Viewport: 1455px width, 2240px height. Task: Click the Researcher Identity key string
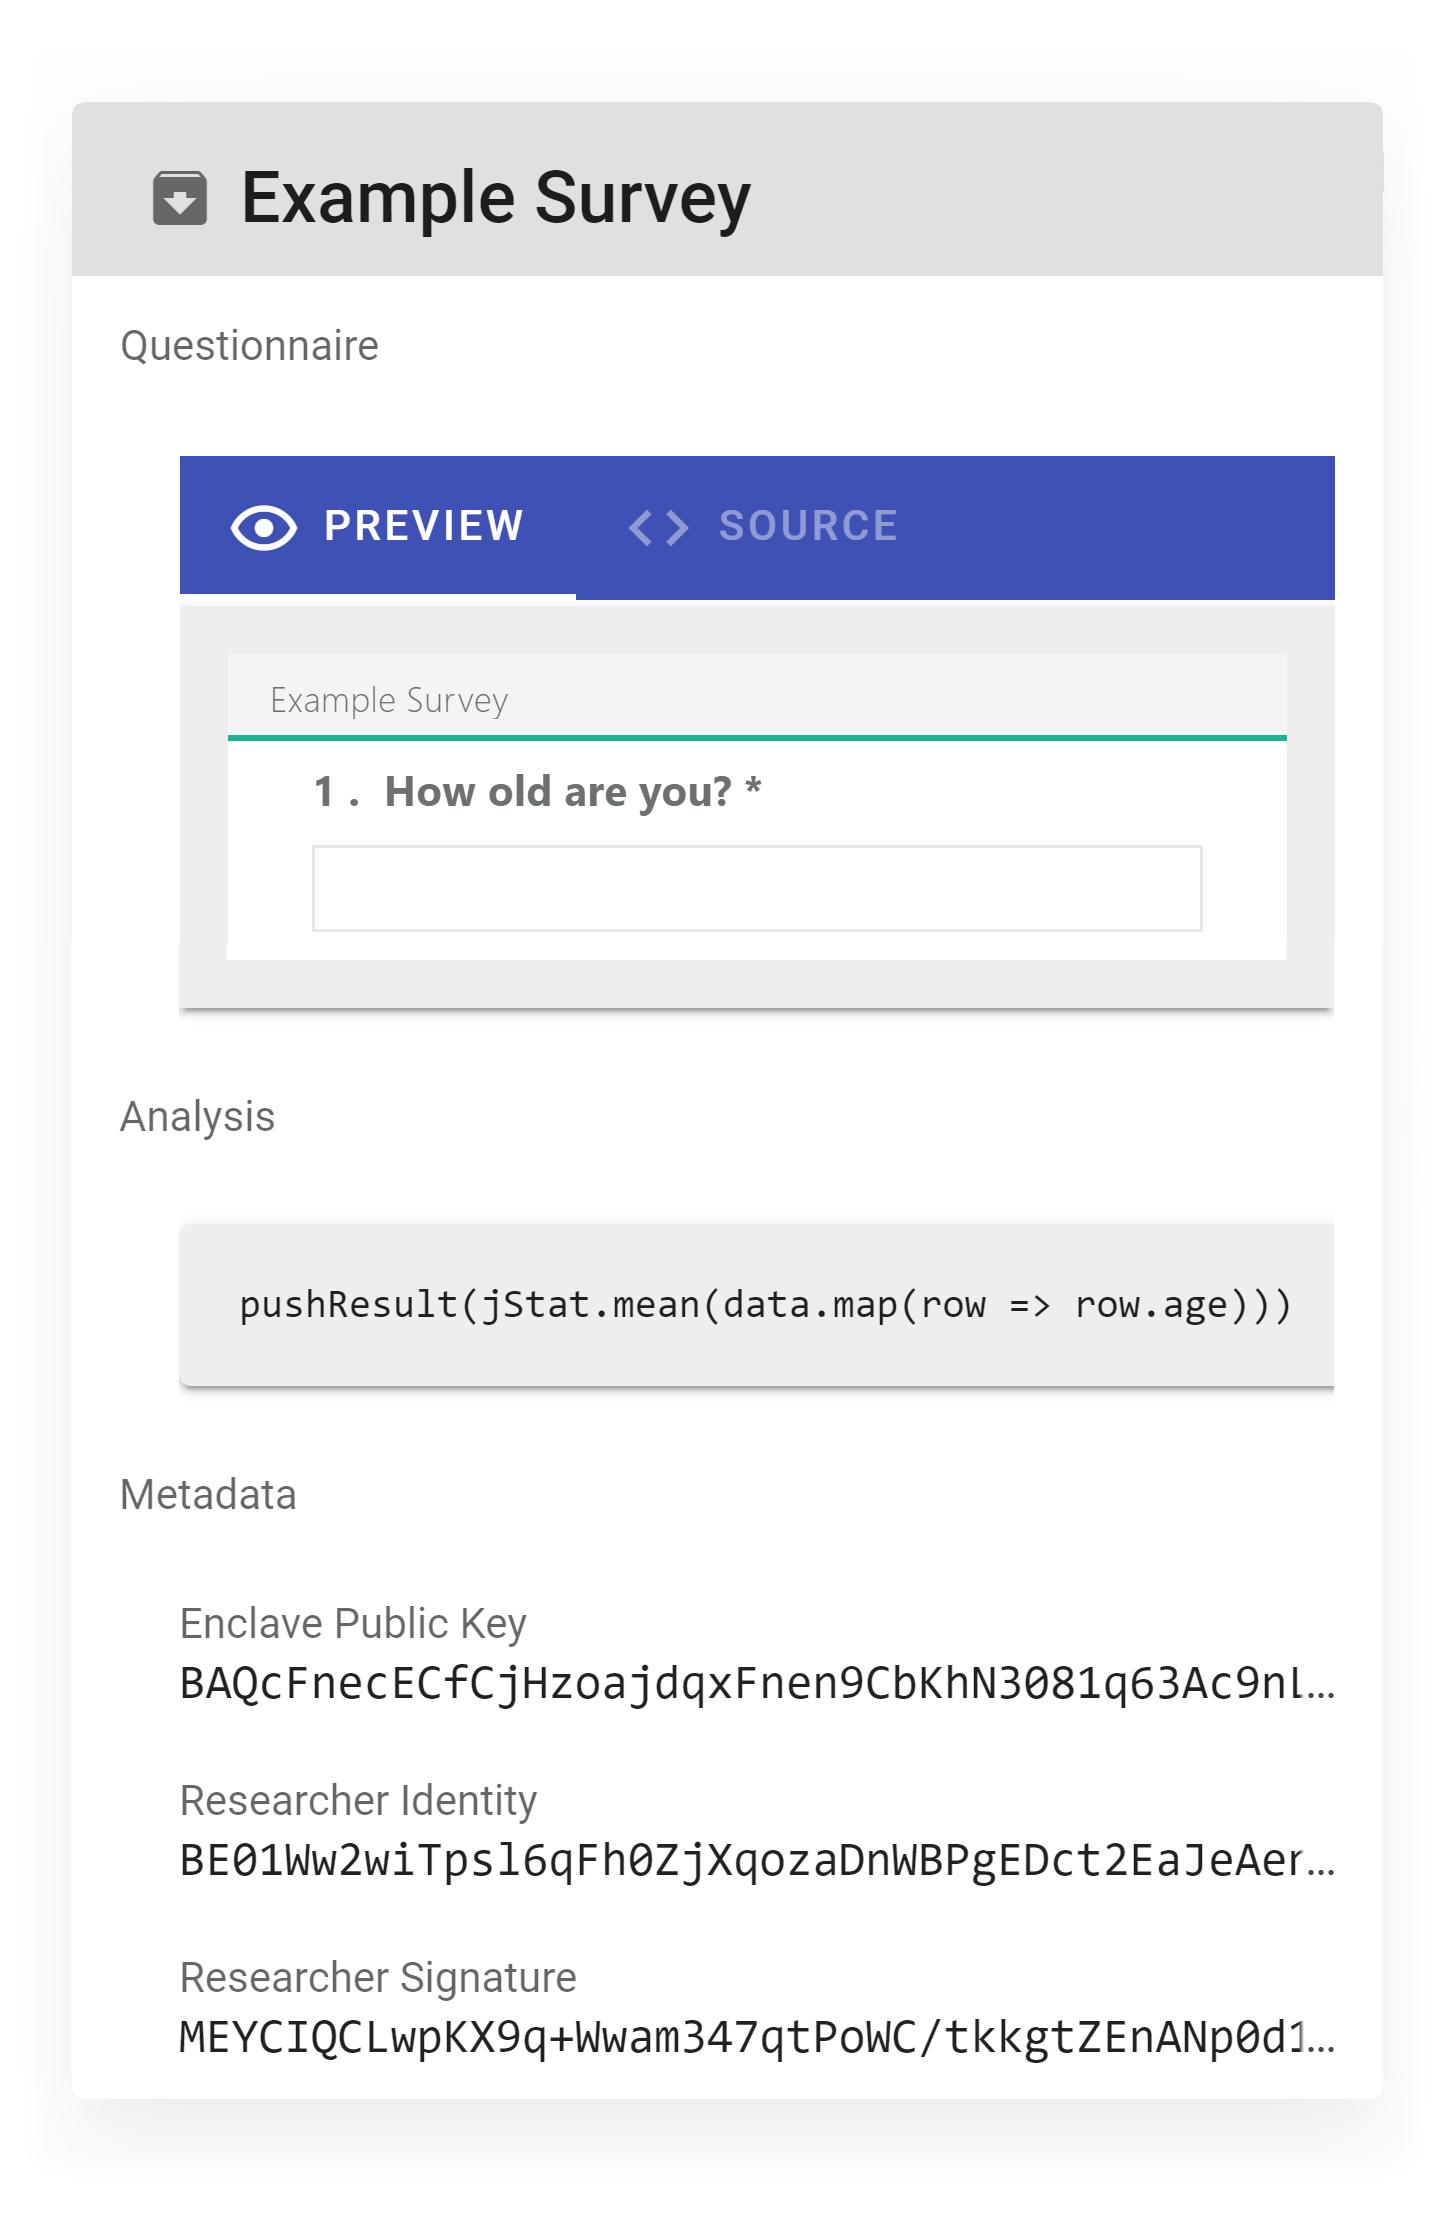[757, 1861]
